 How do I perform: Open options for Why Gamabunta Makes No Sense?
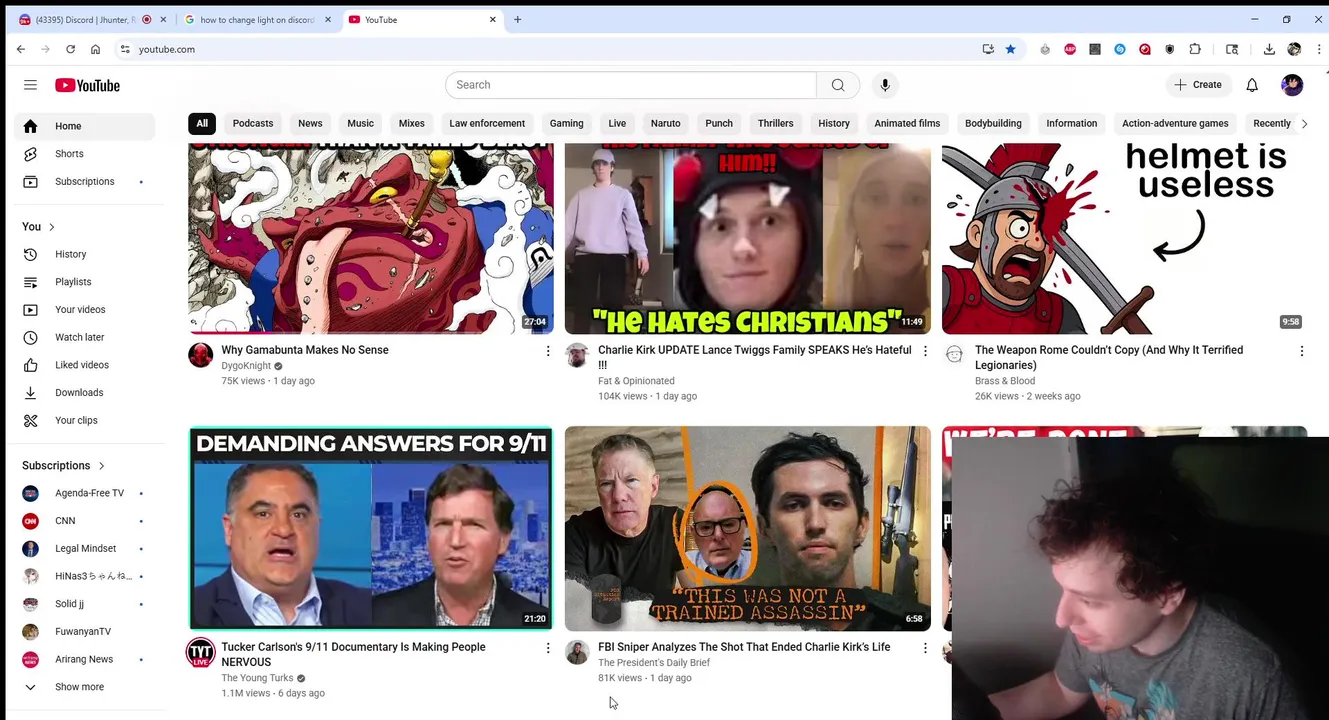(x=548, y=351)
